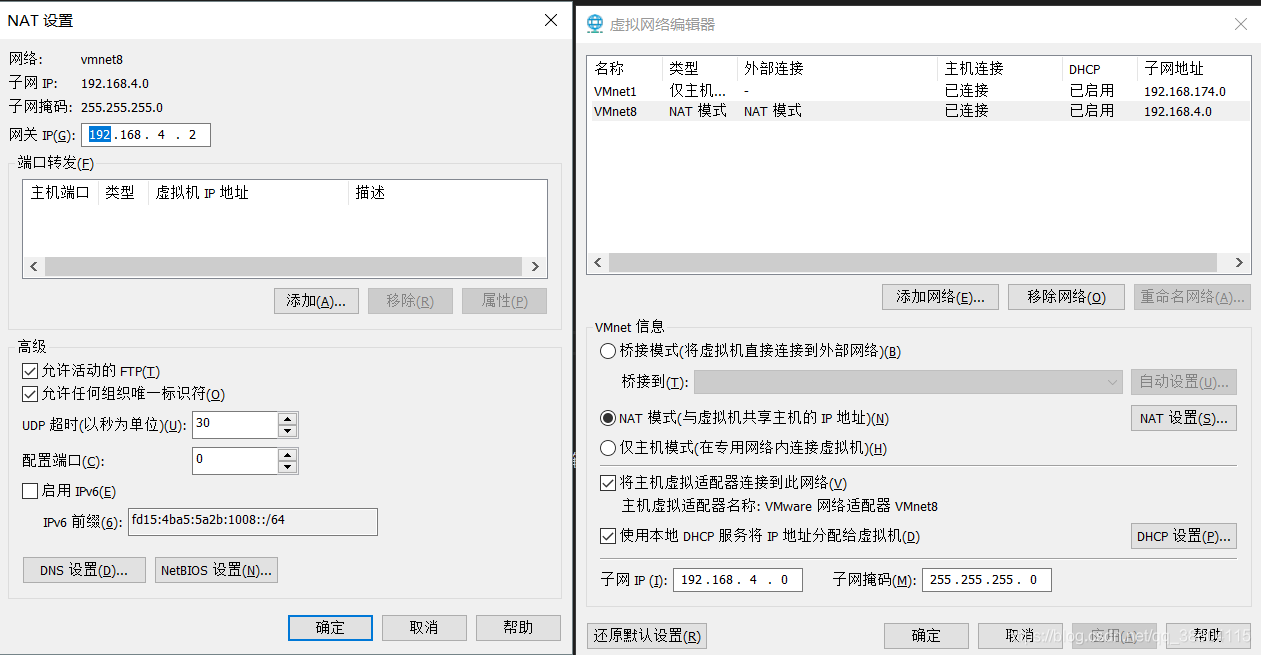Select 仅主机模式 radio button
The height and width of the screenshot is (655, 1261).
pyautogui.click(x=607, y=448)
